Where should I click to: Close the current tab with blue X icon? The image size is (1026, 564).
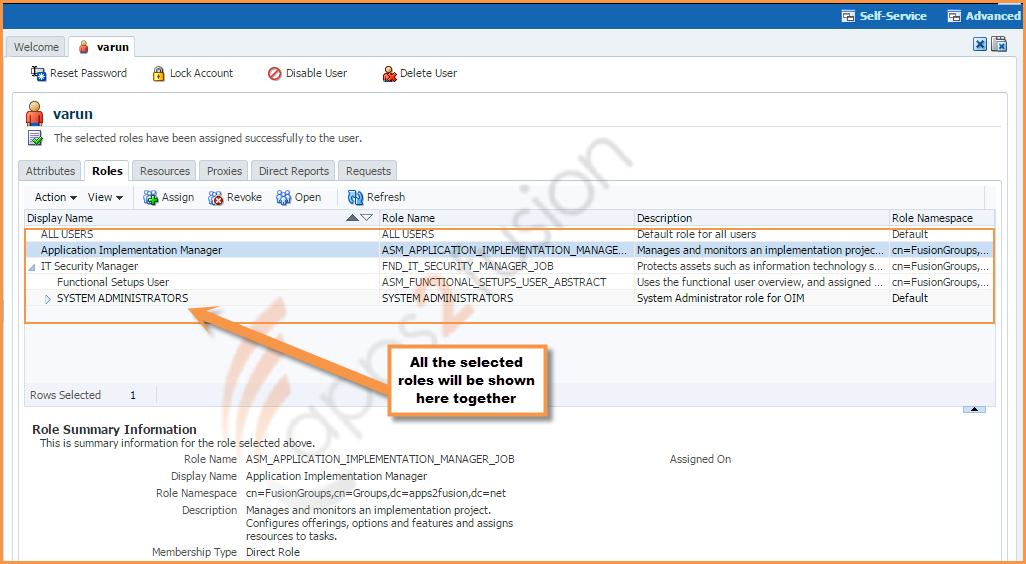pos(980,44)
